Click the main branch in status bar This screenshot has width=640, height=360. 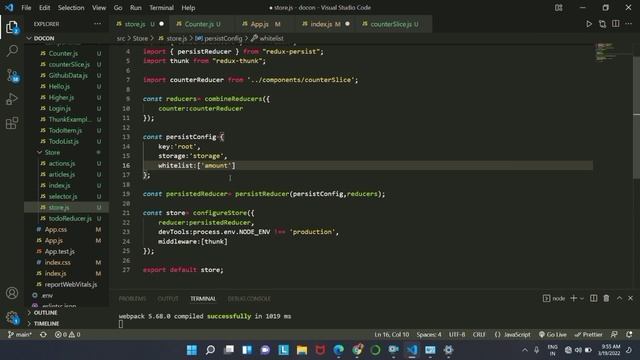coord(20,334)
